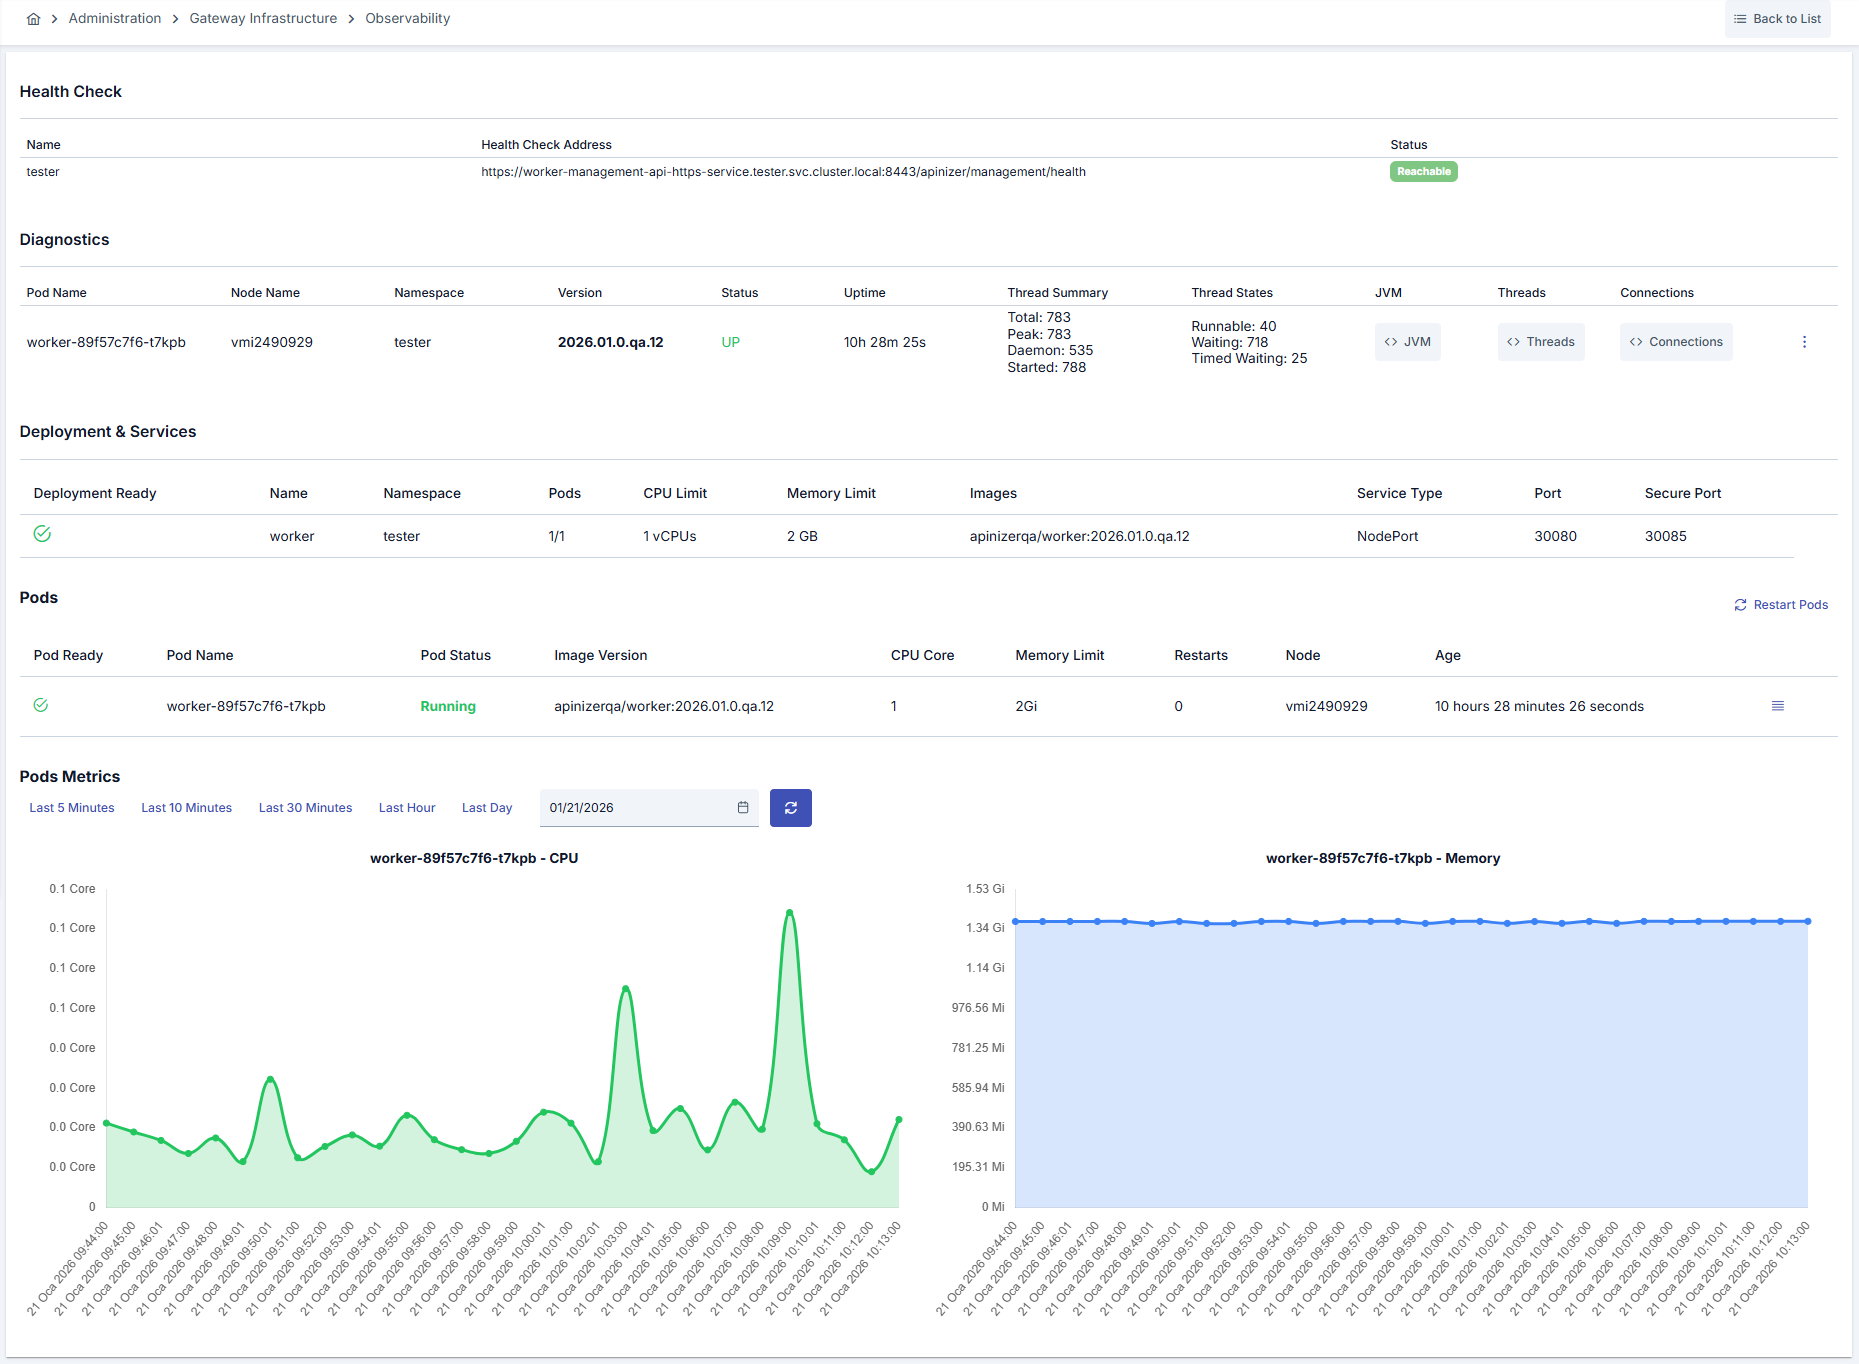Click the Pod Status column header
This screenshot has height=1364, width=1859.
tap(456, 655)
